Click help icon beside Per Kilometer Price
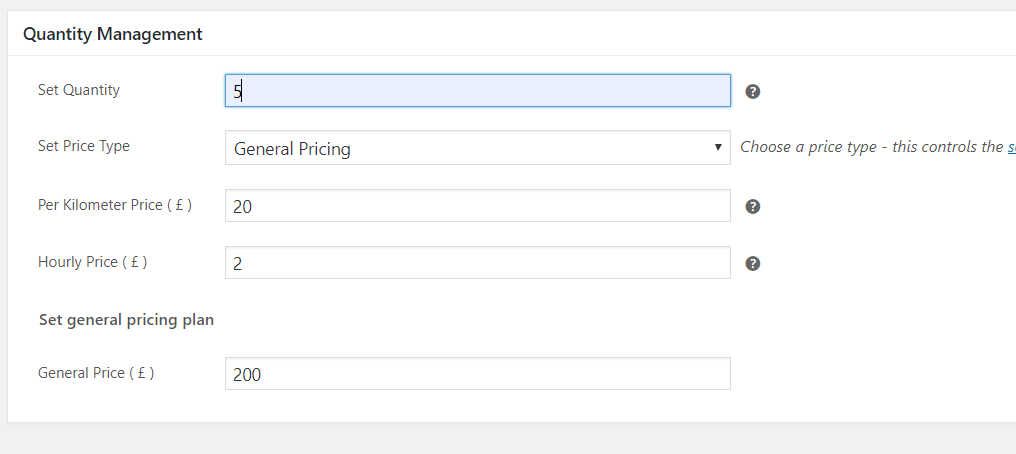The height and width of the screenshot is (454, 1016). tap(753, 206)
